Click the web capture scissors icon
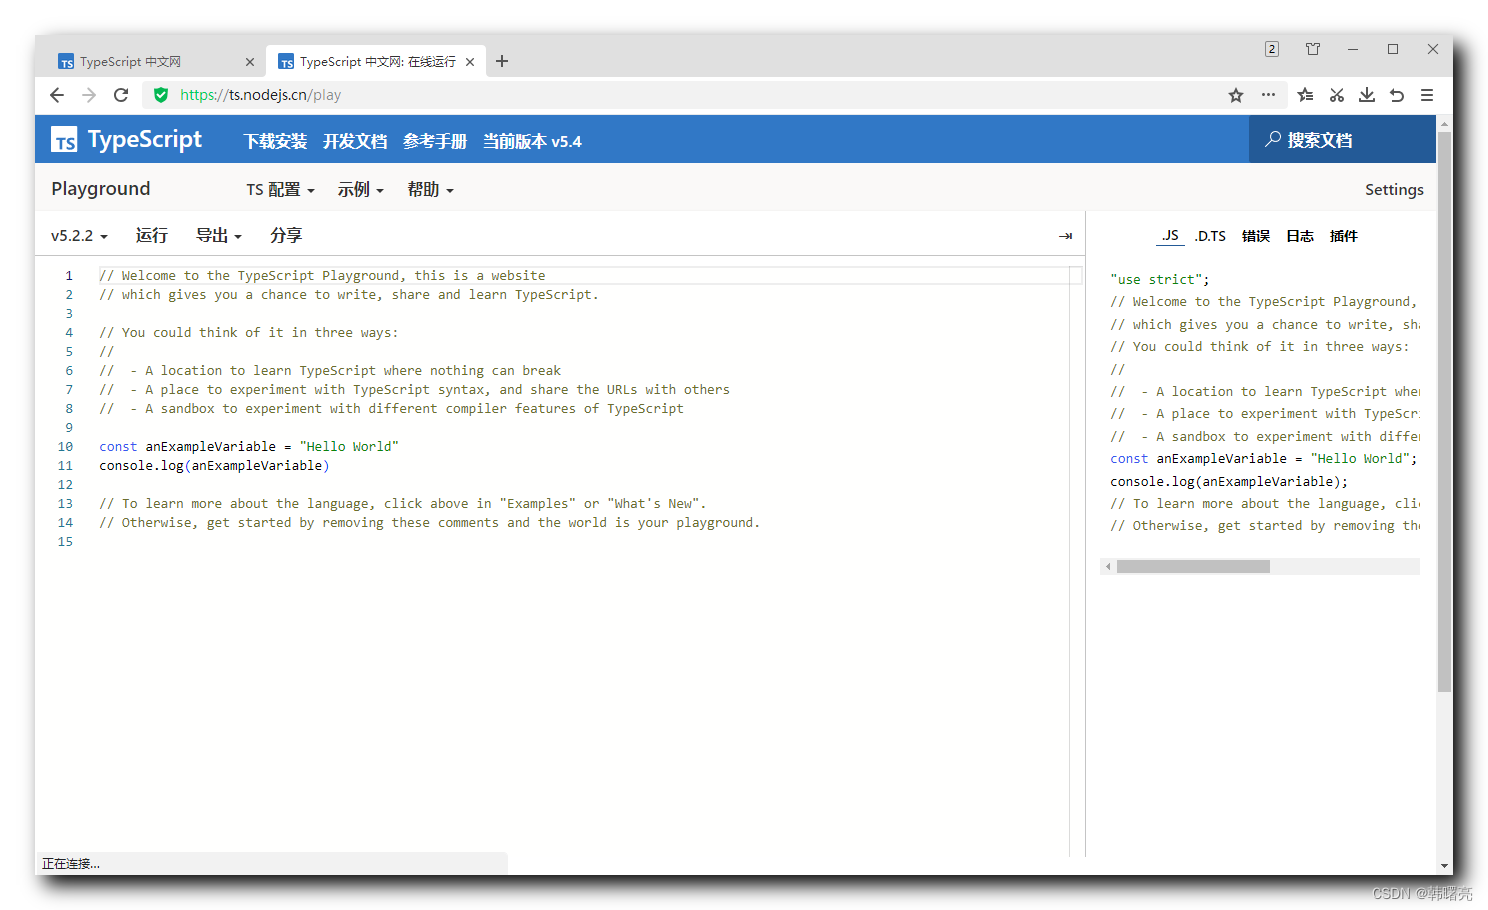The image size is (1488, 910). click(1337, 95)
